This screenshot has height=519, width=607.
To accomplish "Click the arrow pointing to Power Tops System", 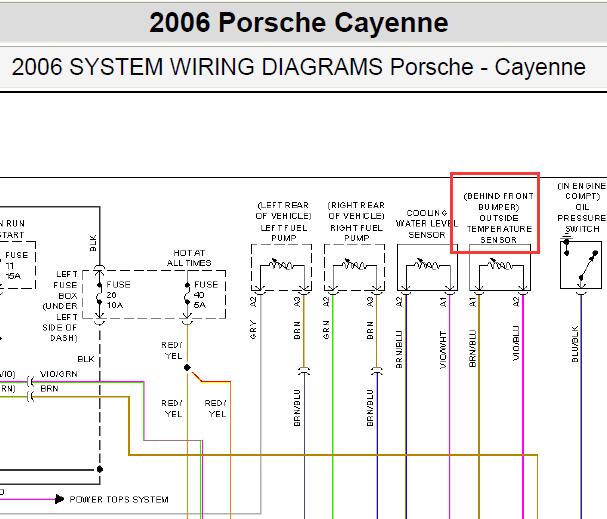I will [x=59, y=499].
